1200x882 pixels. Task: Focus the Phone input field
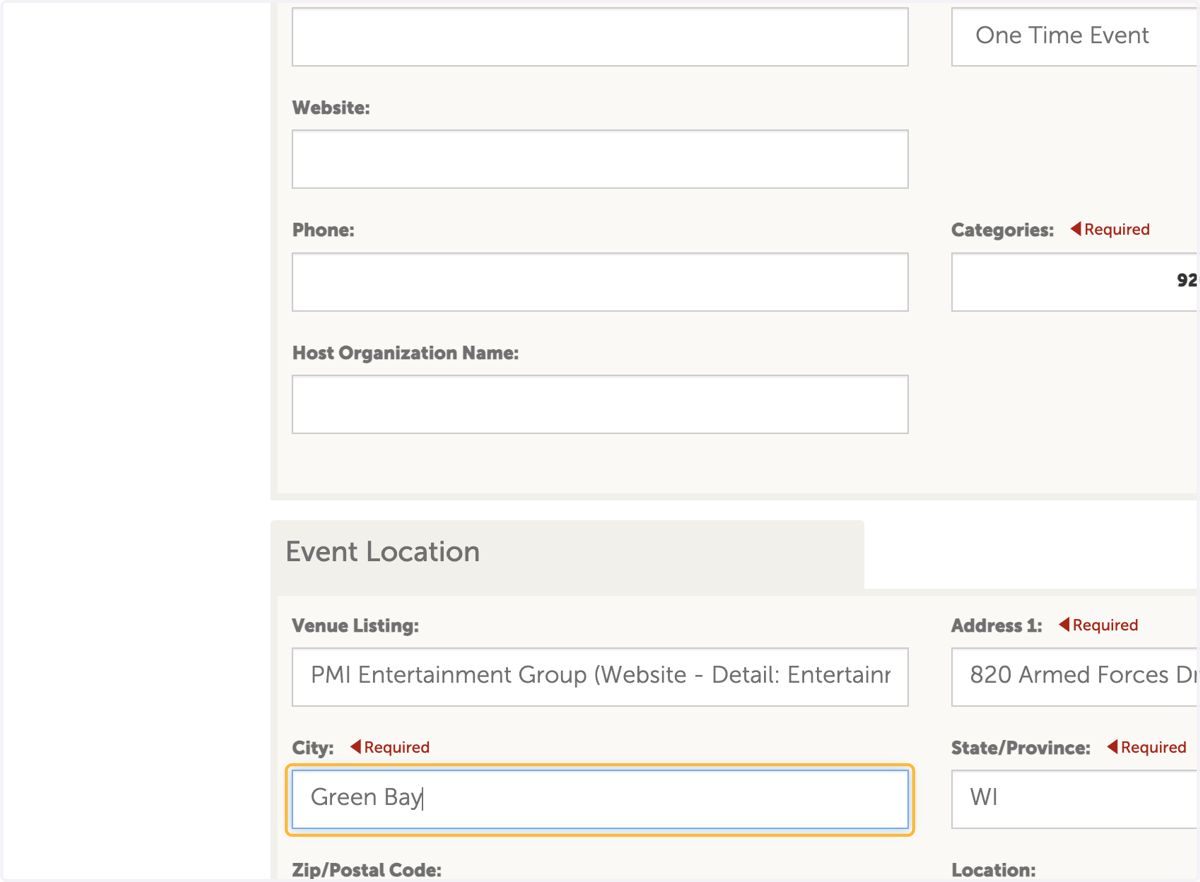click(x=600, y=282)
